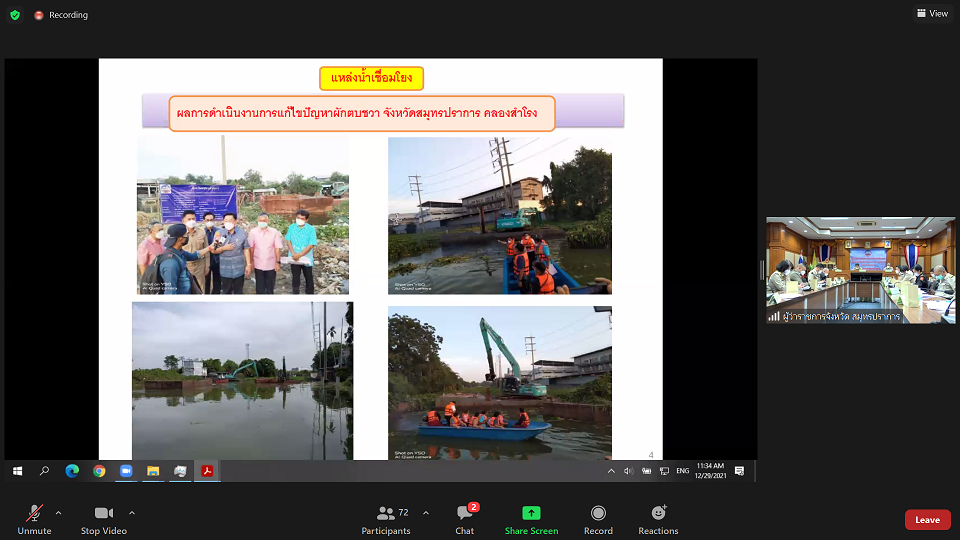
Task: Click the volume speaker tray icon
Action: point(628,471)
